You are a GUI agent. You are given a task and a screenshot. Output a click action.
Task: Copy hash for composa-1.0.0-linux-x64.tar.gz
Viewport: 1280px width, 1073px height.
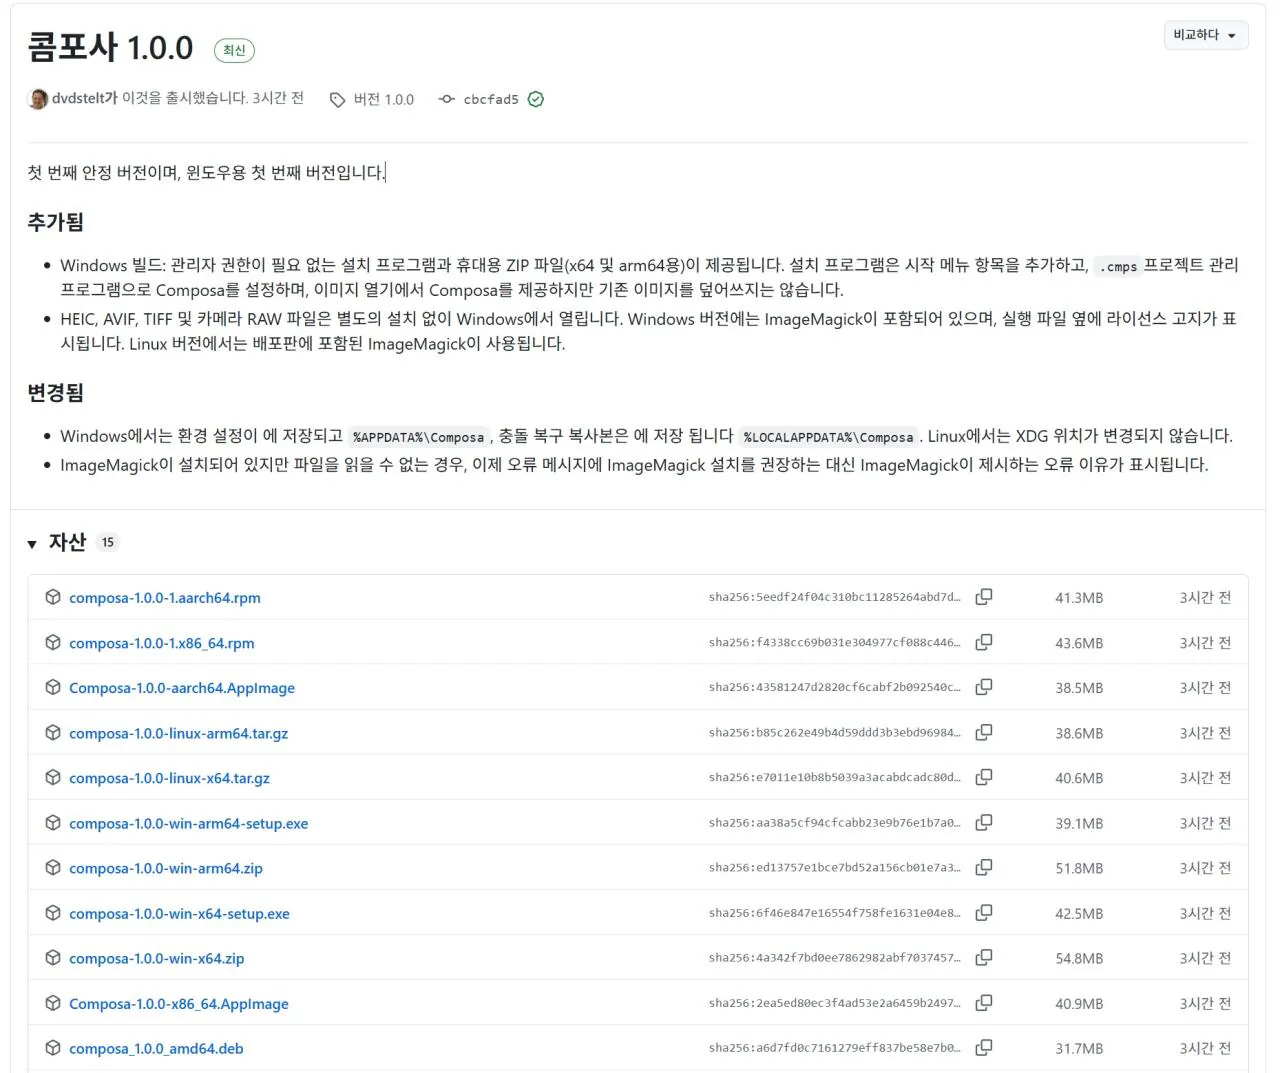coord(984,777)
